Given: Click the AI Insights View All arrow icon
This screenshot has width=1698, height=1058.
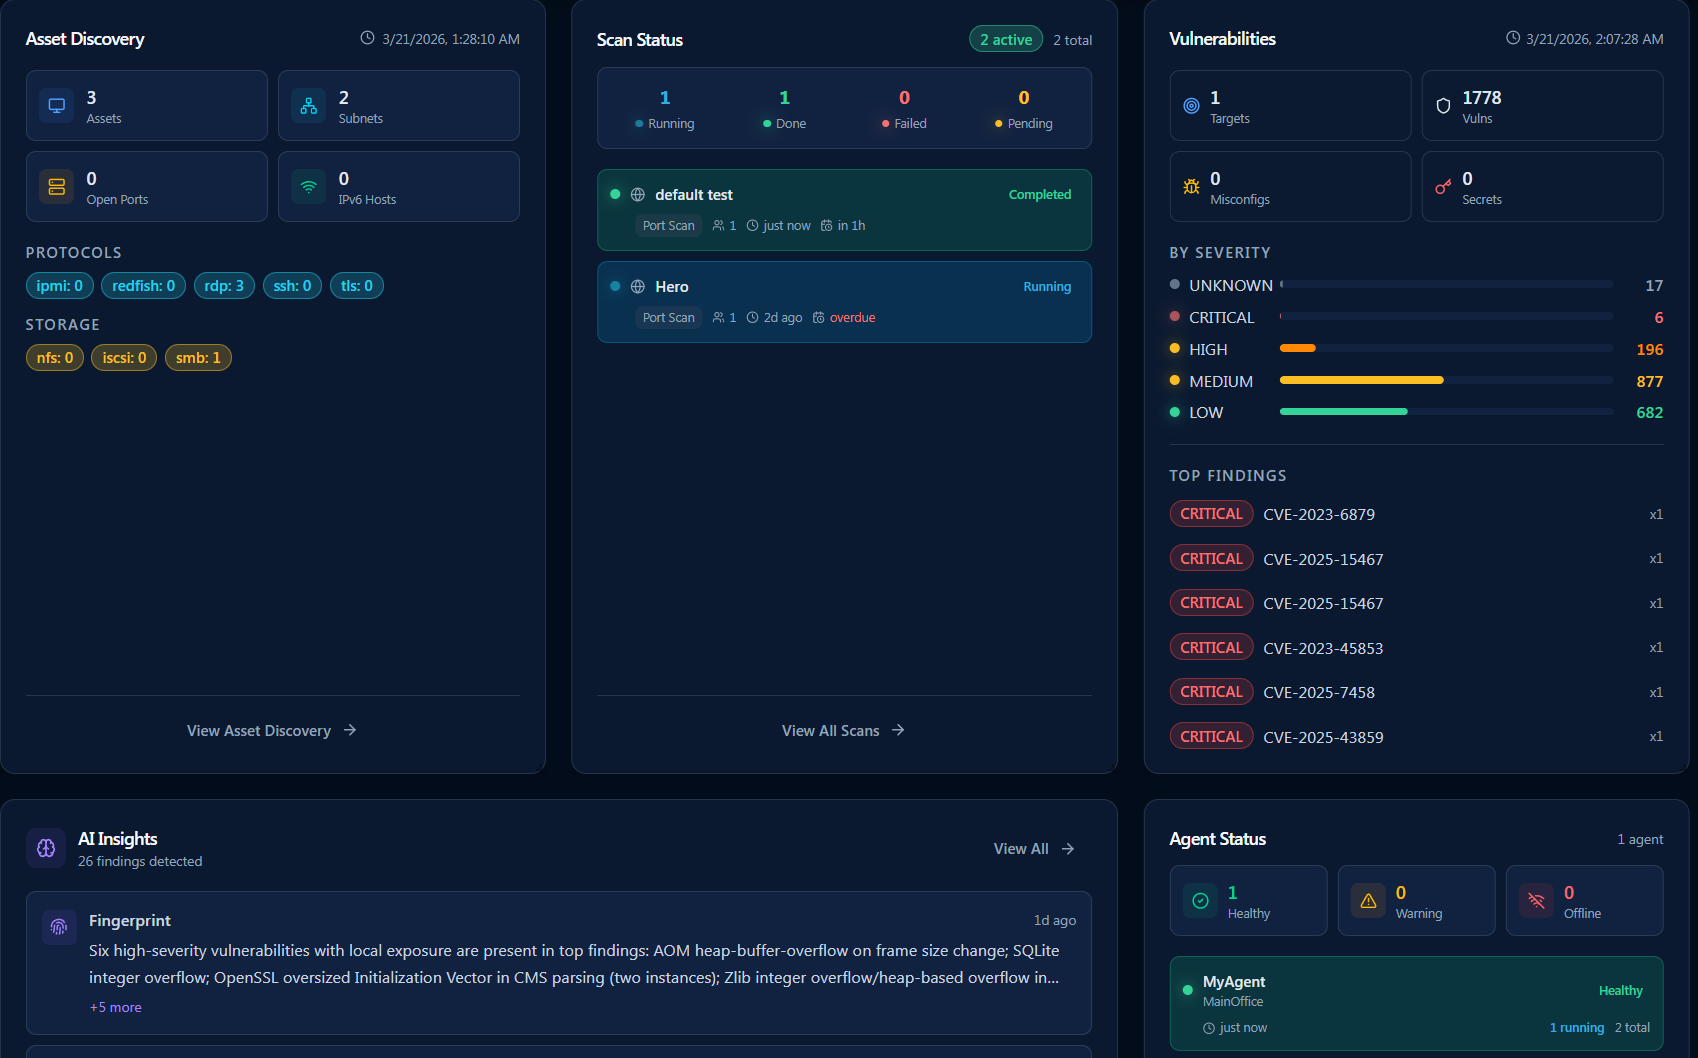Looking at the screenshot, I should tap(1068, 849).
